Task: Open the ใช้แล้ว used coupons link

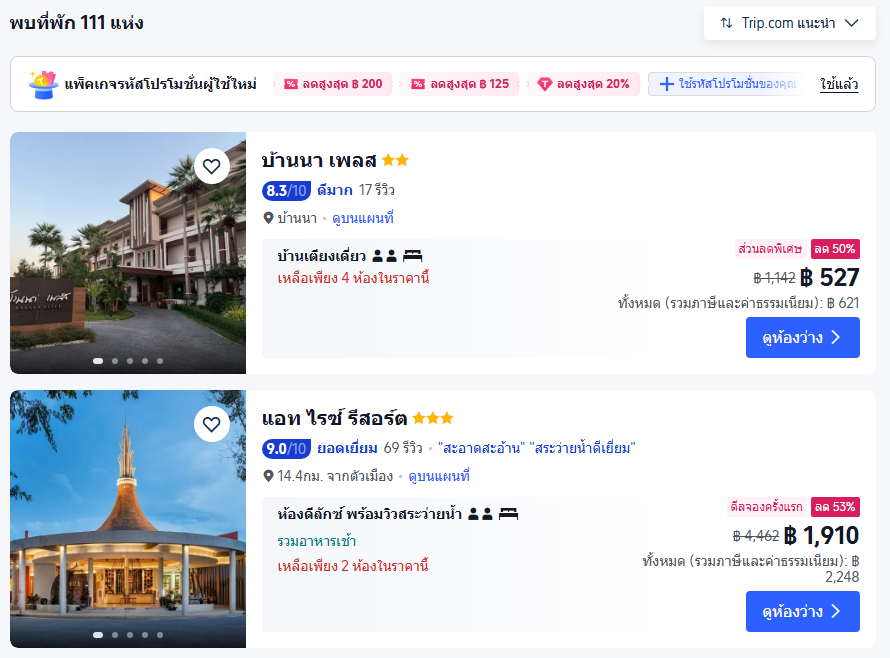Action: (x=838, y=84)
